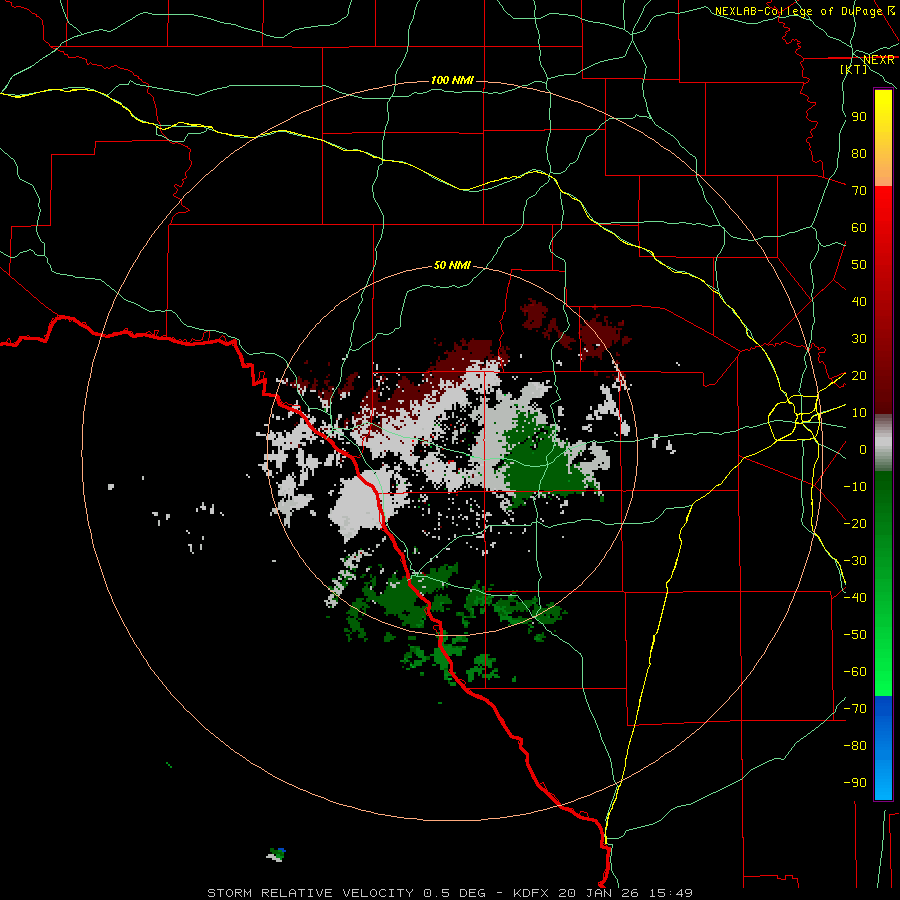Click the blue bottom section of color bar
Screen dimensions: 900x900
pos(883,747)
